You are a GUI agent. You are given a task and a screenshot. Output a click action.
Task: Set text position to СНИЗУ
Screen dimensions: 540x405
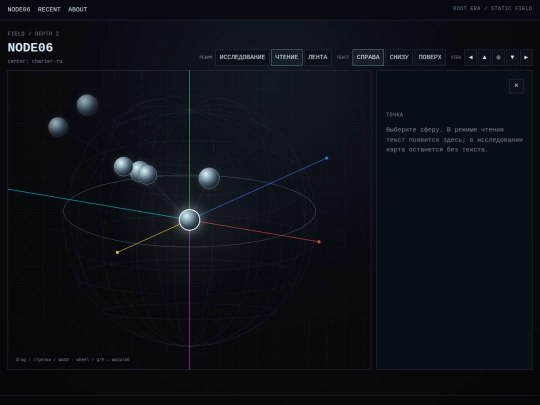[399, 58]
